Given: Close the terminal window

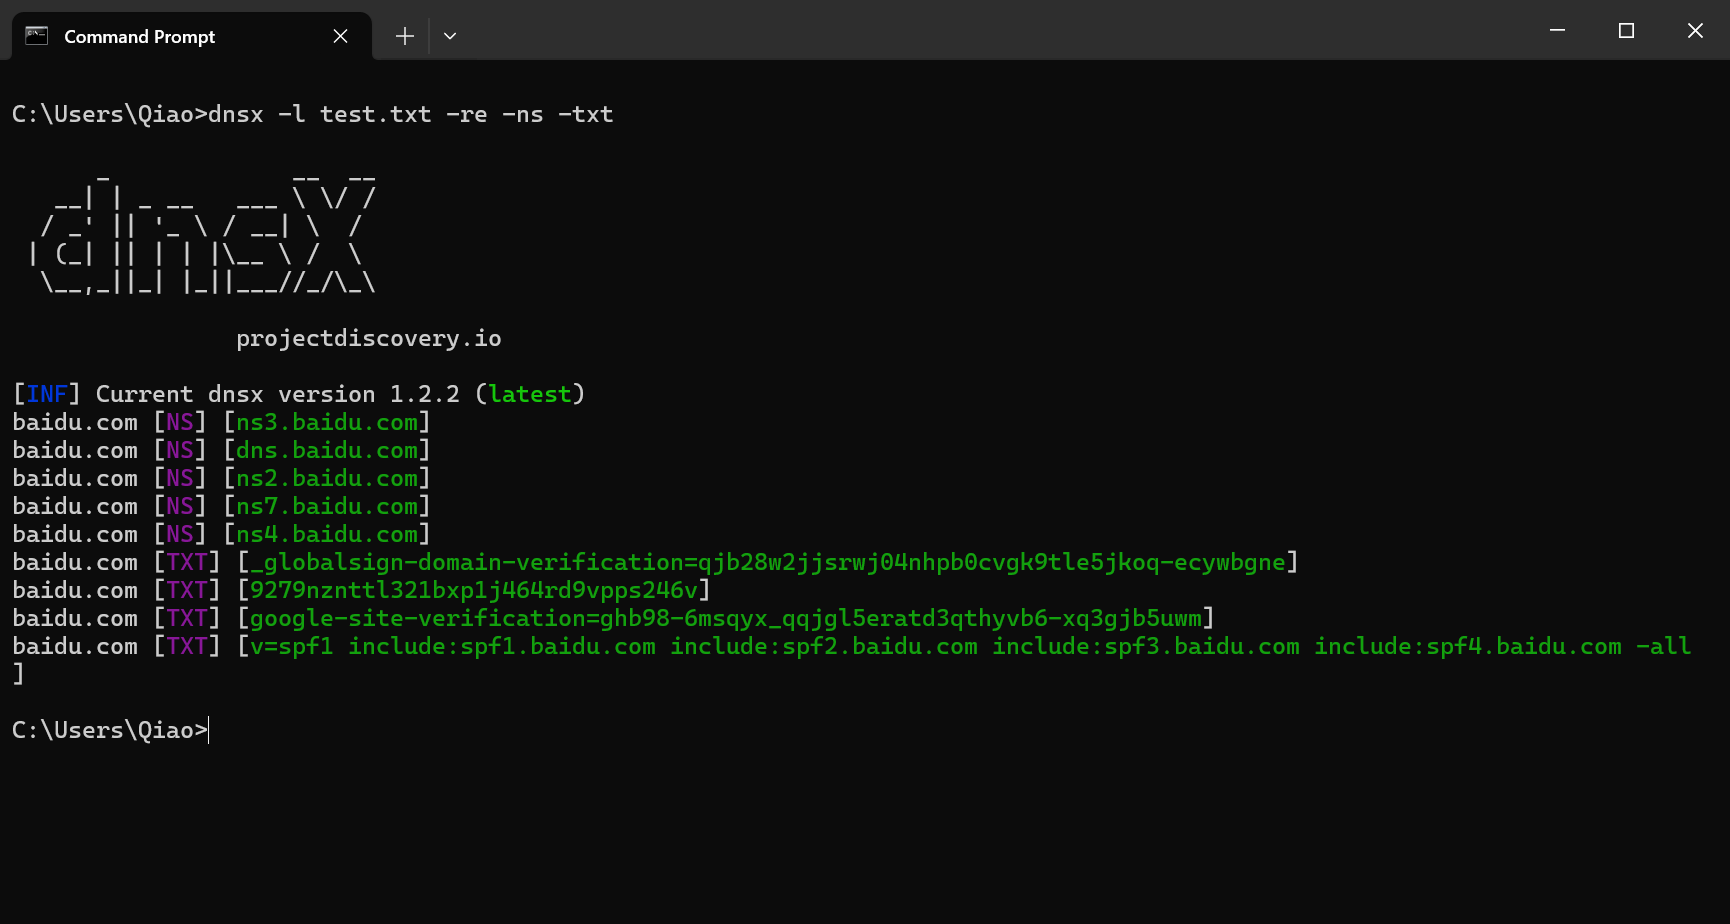Looking at the screenshot, I should point(1695,31).
